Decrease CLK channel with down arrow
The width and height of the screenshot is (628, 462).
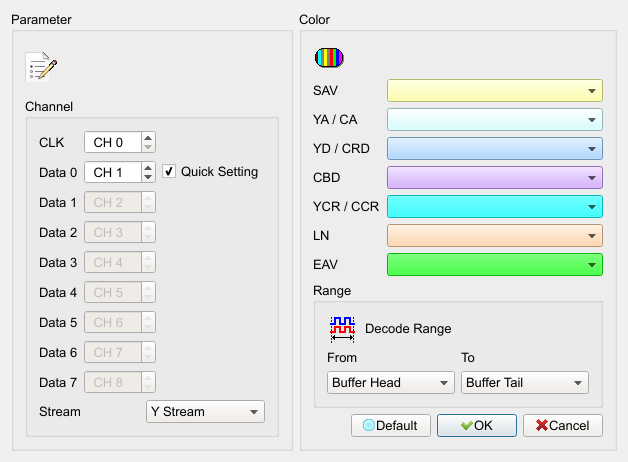pyautogui.click(x=148, y=147)
